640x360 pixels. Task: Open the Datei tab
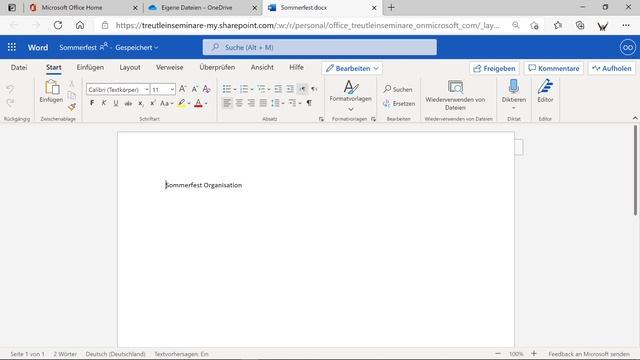[19, 67]
